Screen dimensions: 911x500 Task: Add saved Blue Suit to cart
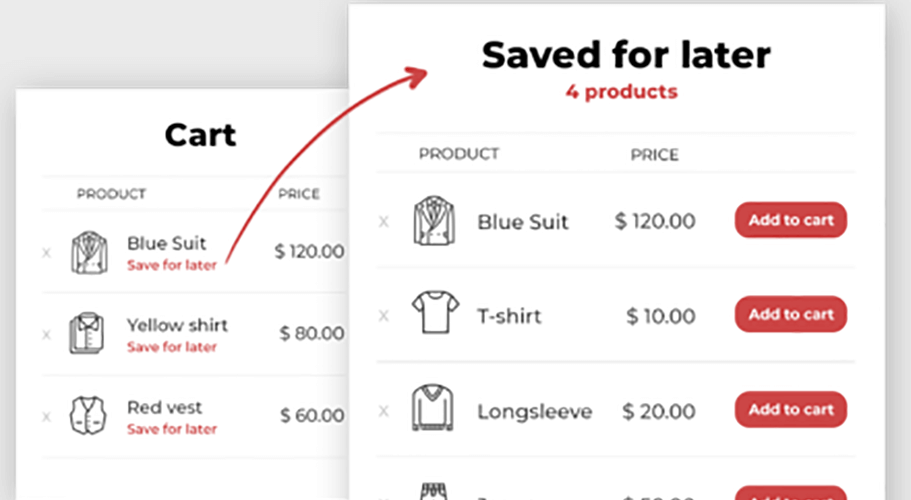790,220
